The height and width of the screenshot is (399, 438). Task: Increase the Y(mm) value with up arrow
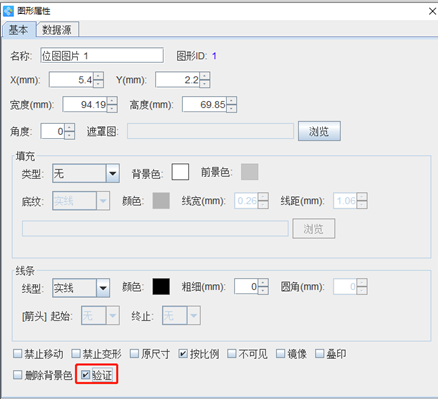[x=205, y=76]
